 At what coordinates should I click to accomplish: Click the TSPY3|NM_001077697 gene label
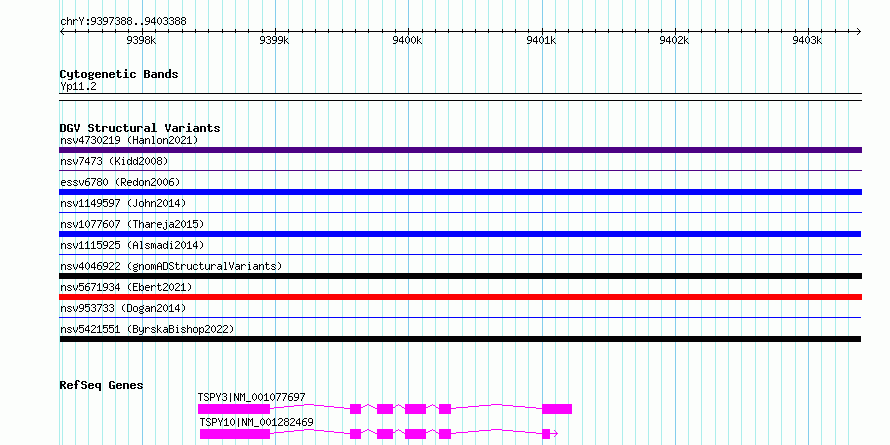coord(251,397)
